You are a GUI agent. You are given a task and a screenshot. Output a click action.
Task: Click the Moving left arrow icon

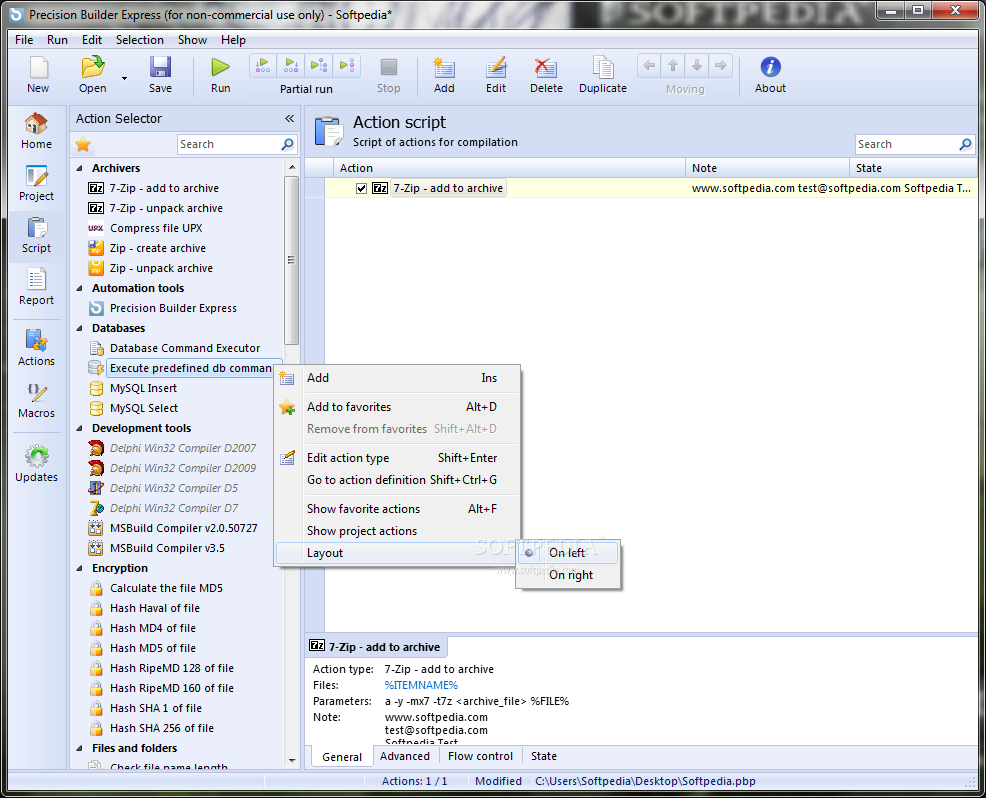pos(650,65)
